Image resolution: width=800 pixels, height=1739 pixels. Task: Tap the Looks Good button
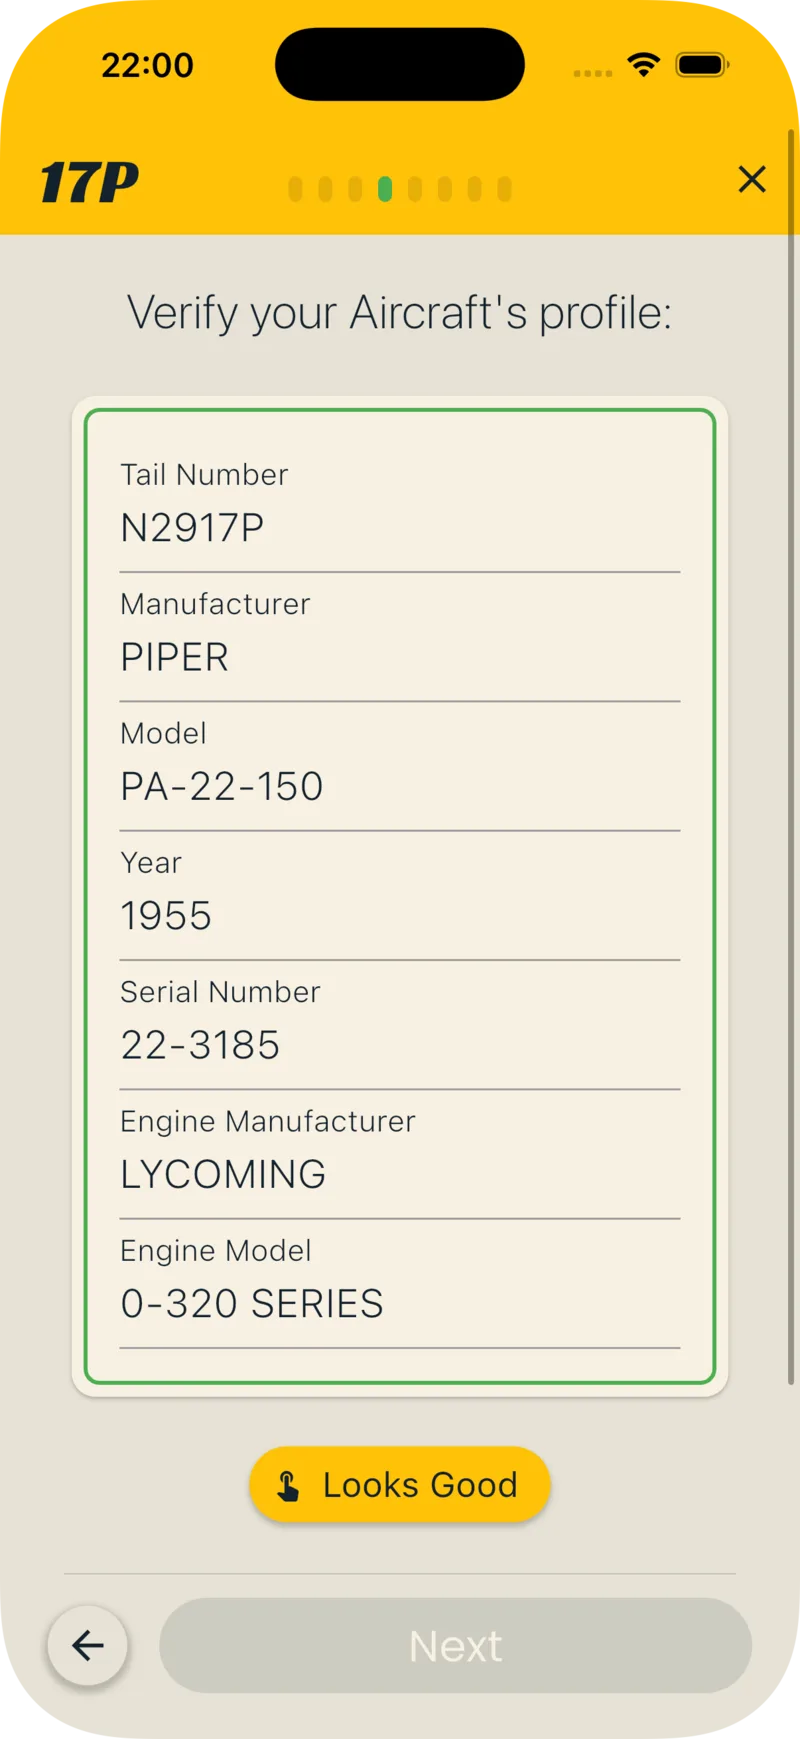coord(400,1485)
